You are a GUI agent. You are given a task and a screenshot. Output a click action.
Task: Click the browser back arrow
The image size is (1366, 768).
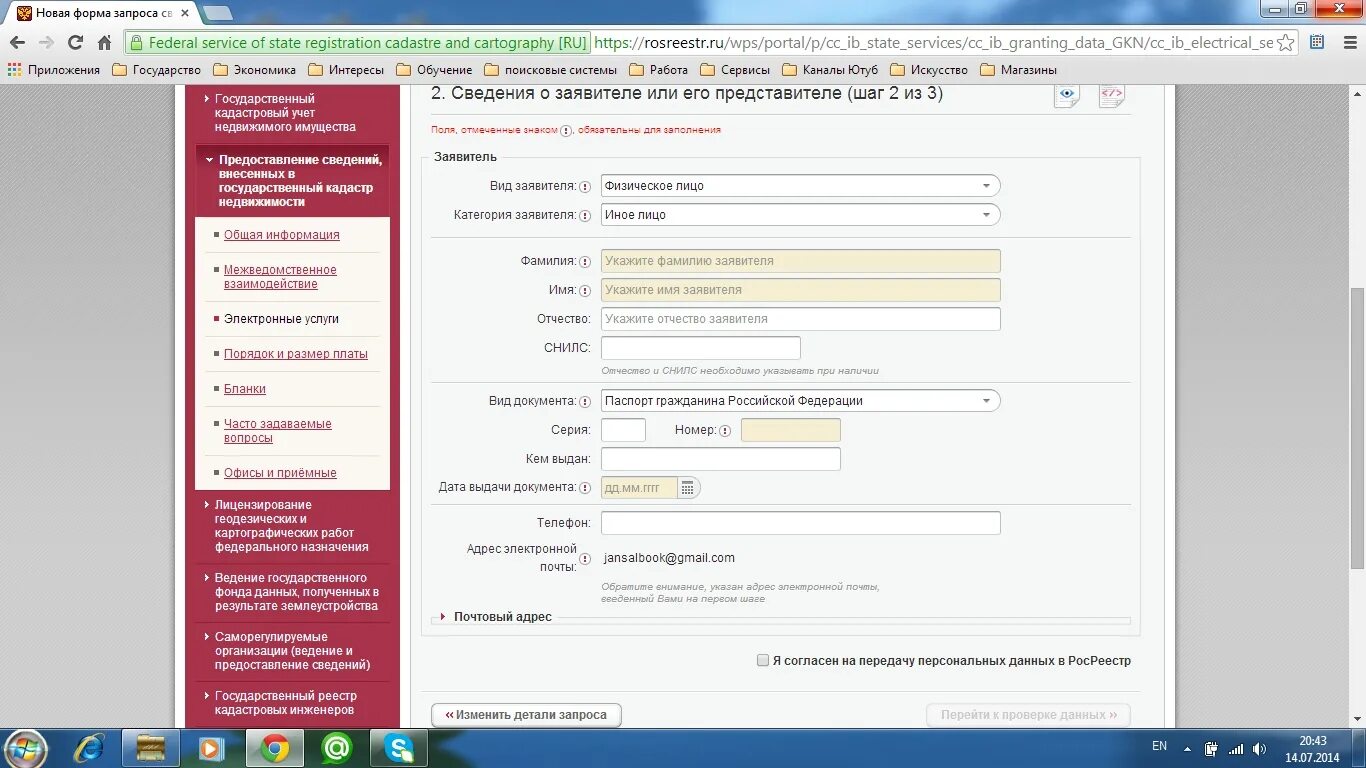tap(17, 43)
